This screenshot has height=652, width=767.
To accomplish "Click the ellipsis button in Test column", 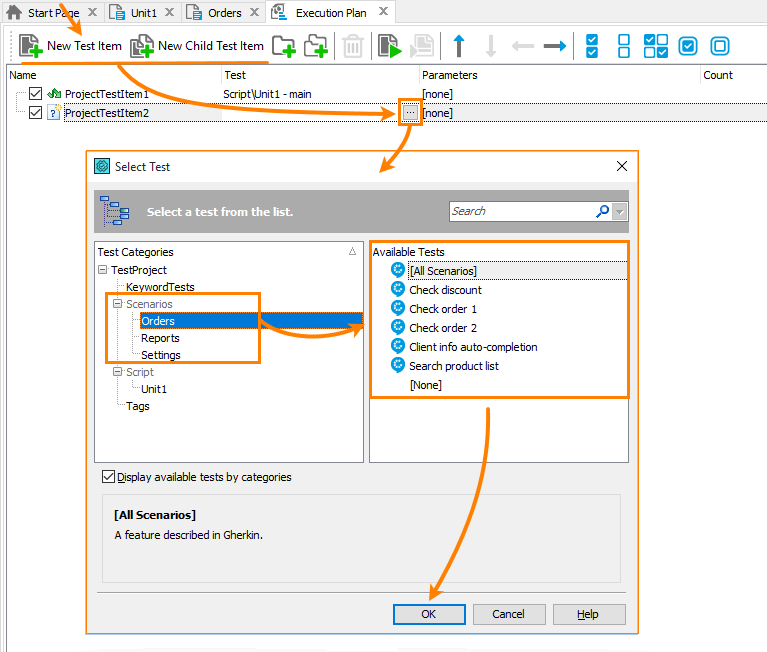I will [x=410, y=113].
